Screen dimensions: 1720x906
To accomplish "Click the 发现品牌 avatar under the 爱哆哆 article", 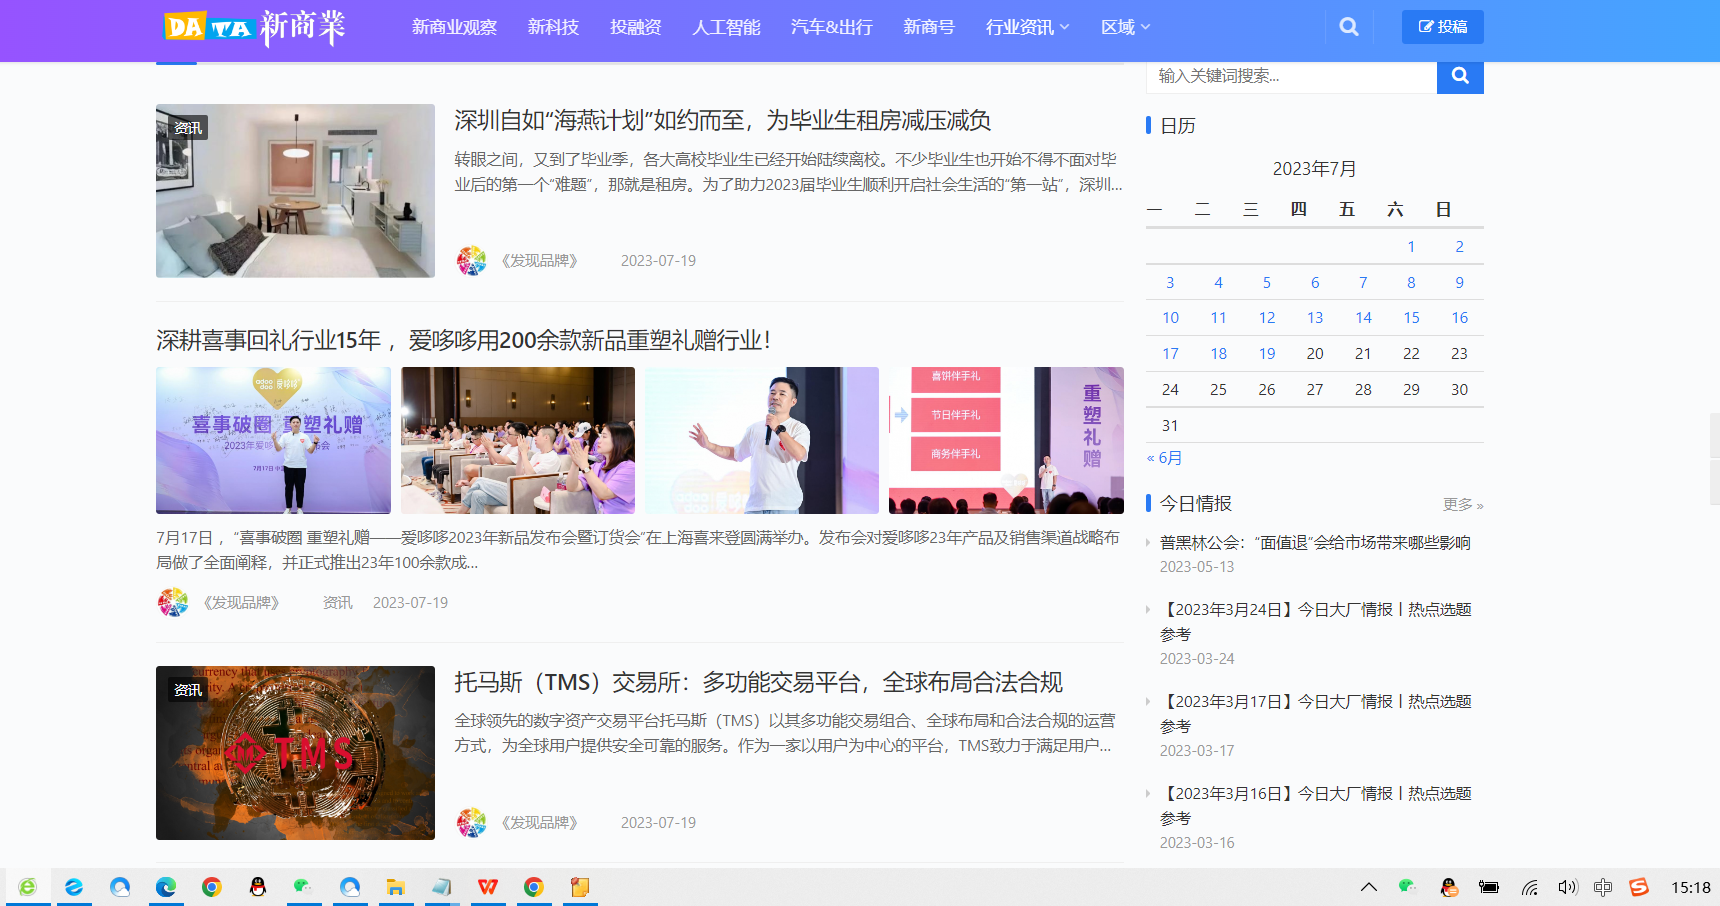I will pyautogui.click(x=173, y=602).
